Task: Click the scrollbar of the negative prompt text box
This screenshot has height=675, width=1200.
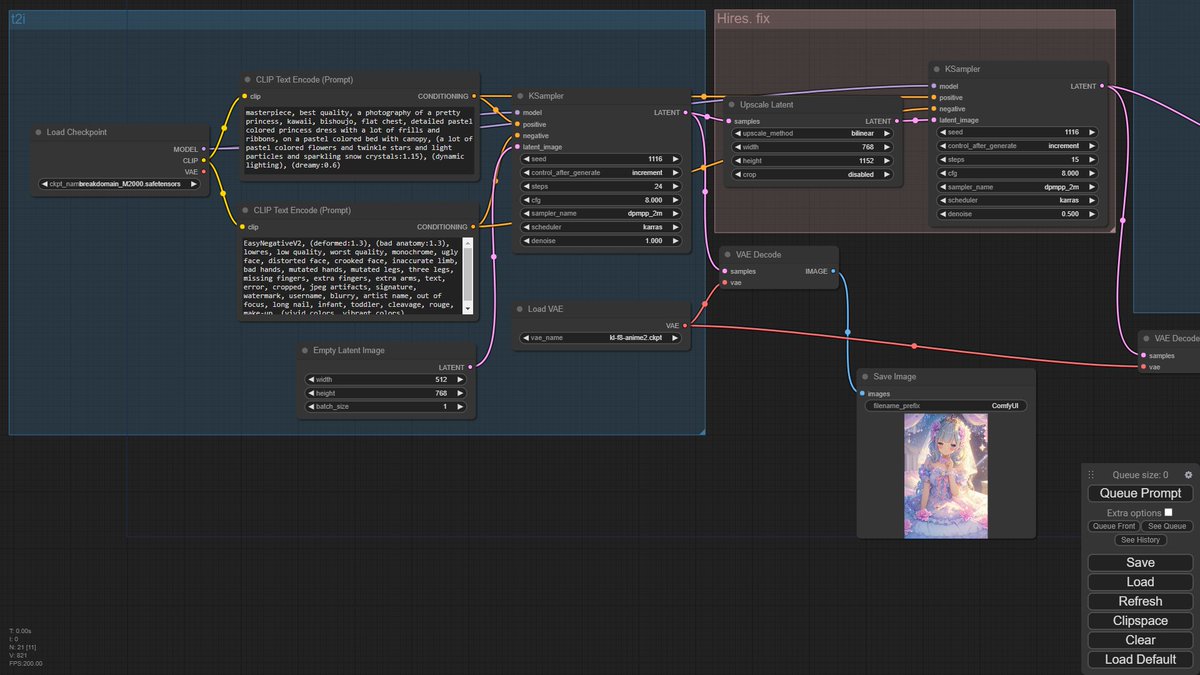Action: [x=469, y=276]
